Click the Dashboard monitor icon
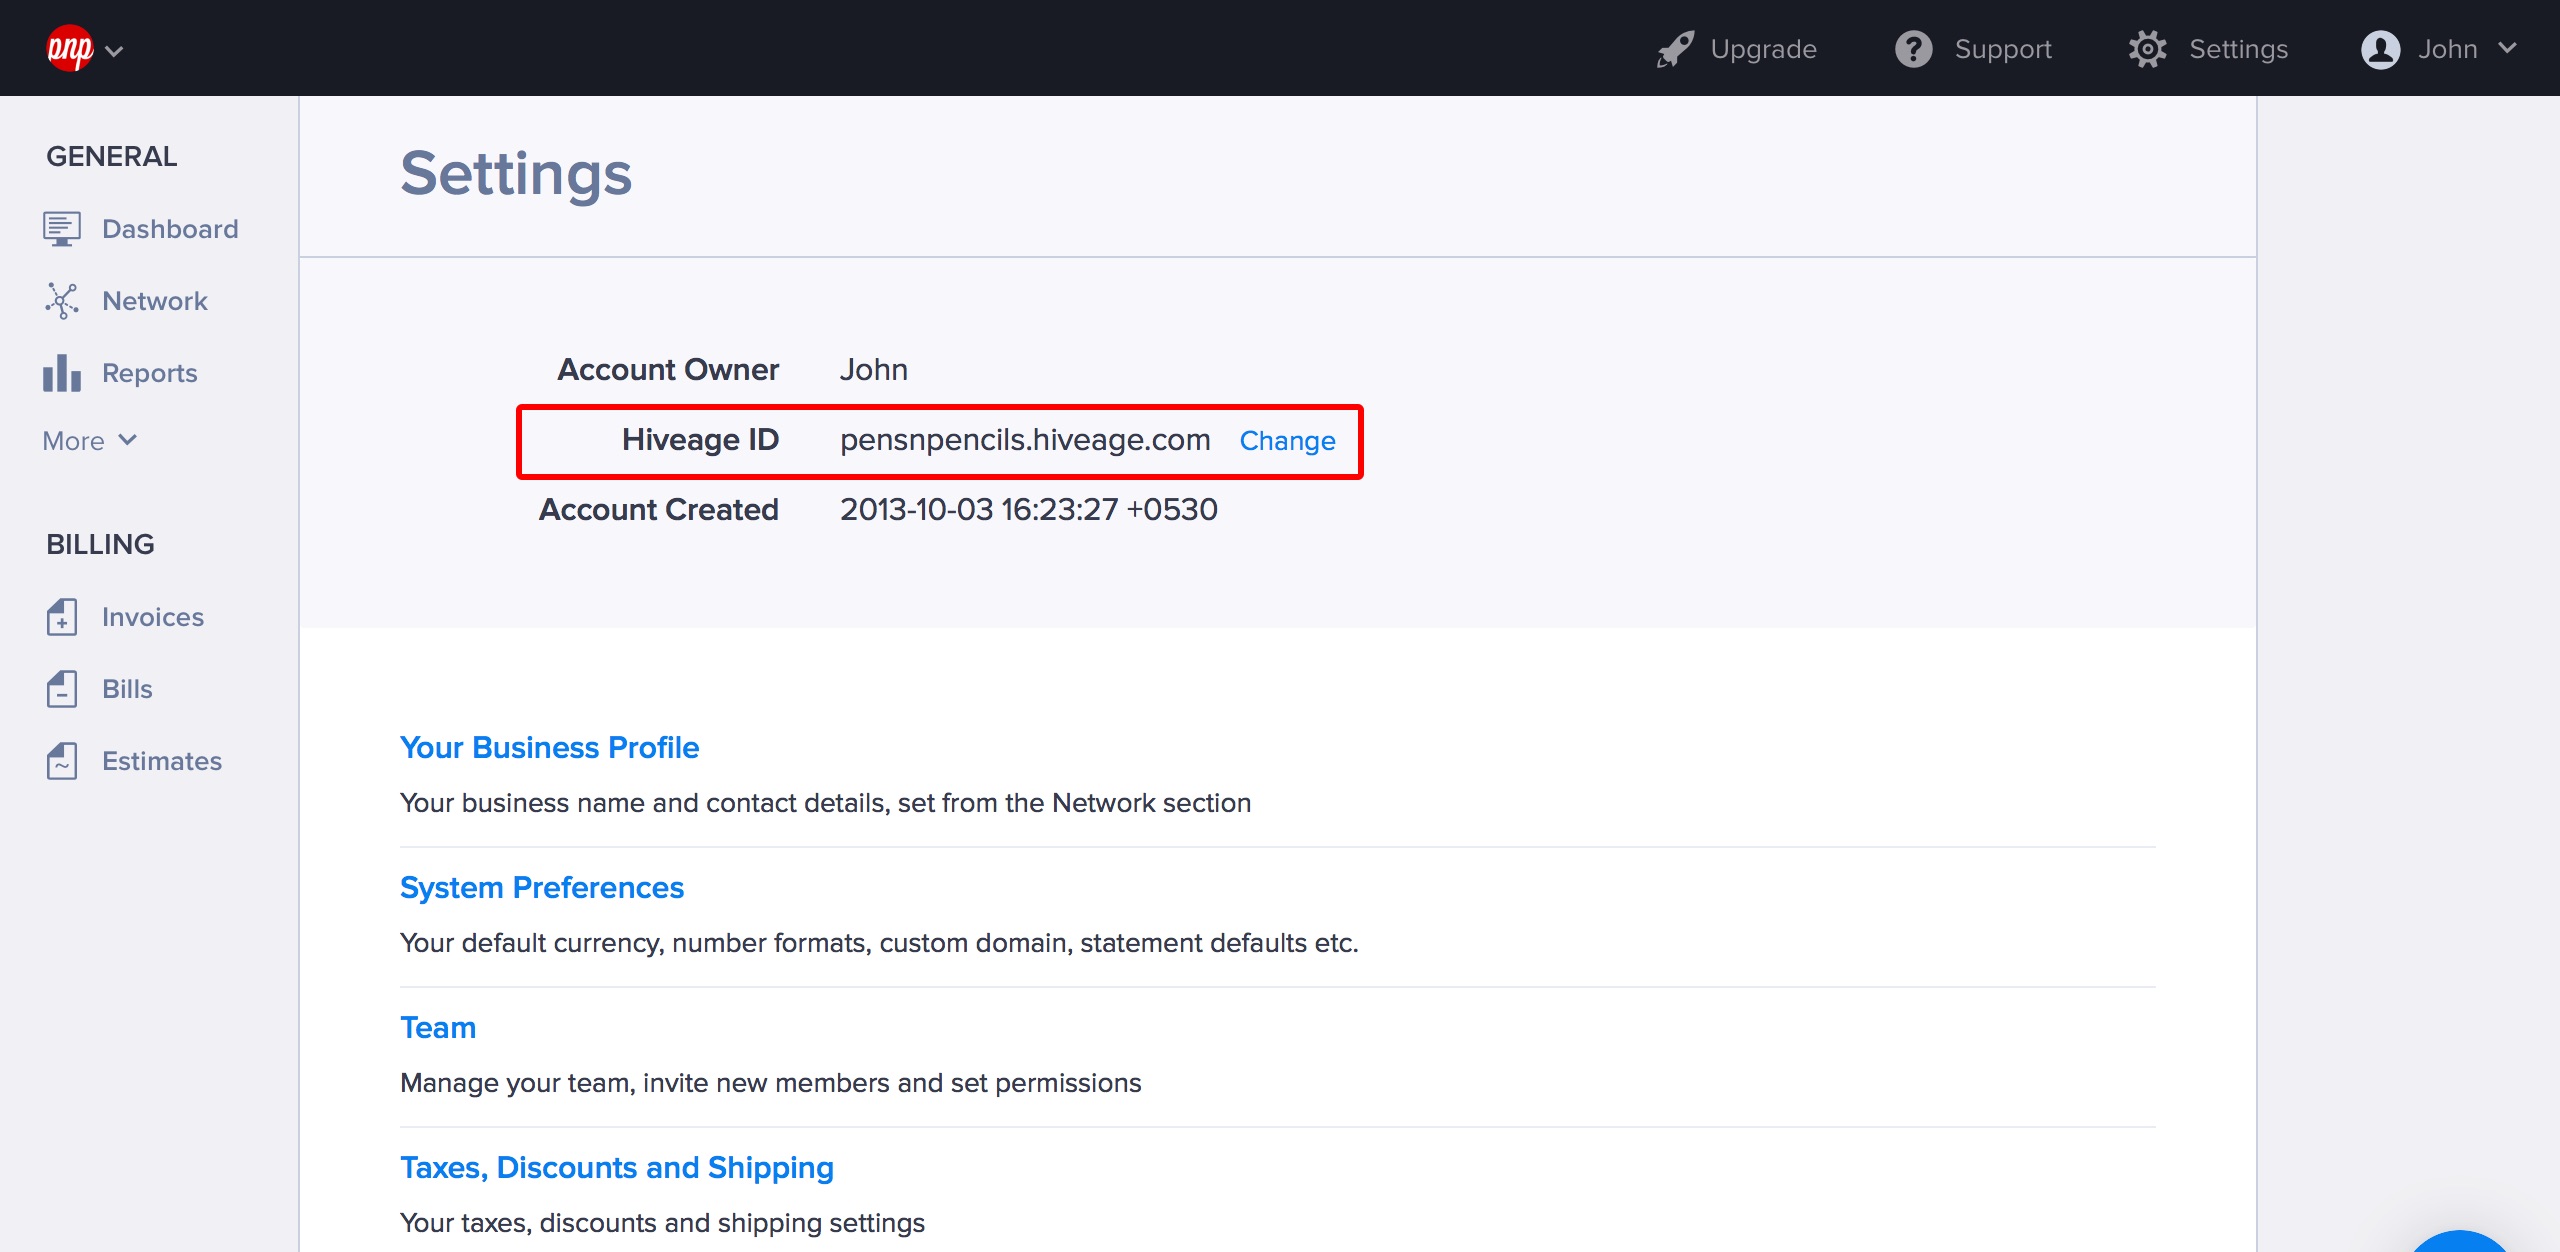The image size is (2560, 1252). point(62,229)
